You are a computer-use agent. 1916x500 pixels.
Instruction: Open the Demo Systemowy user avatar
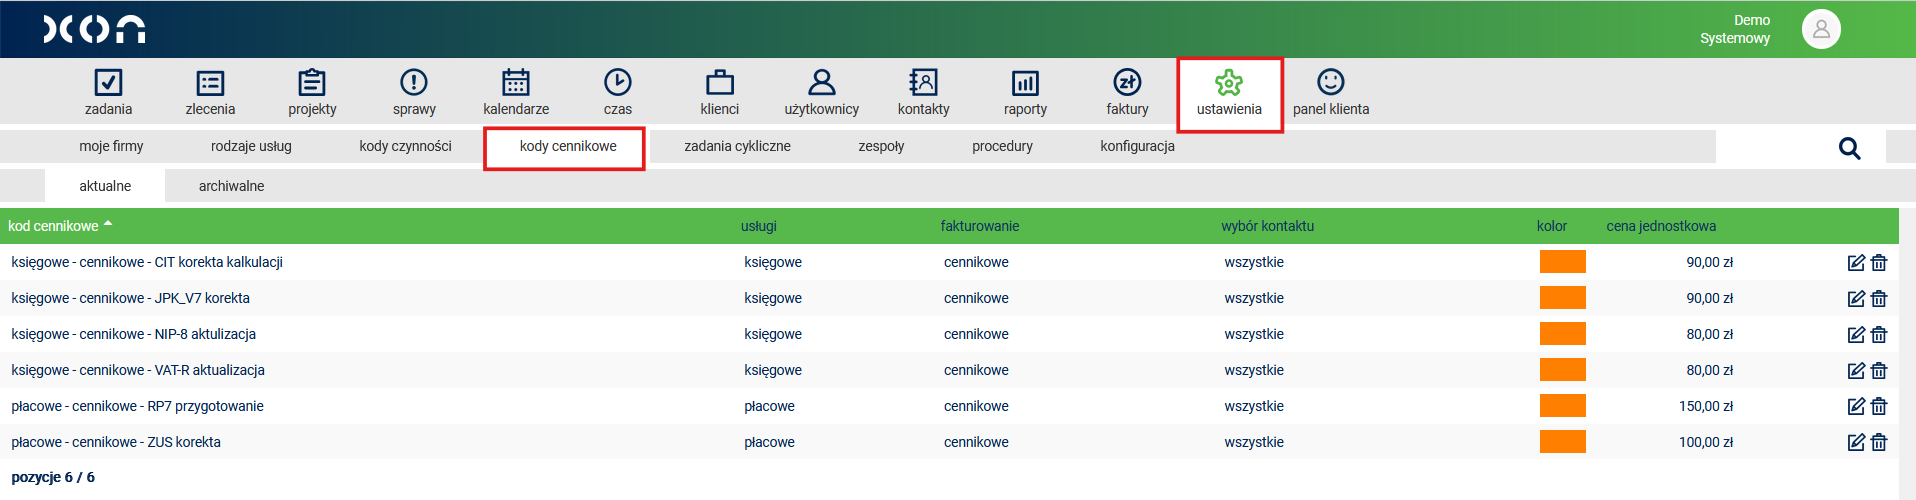pyautogui.click(x=1821, y=29)
